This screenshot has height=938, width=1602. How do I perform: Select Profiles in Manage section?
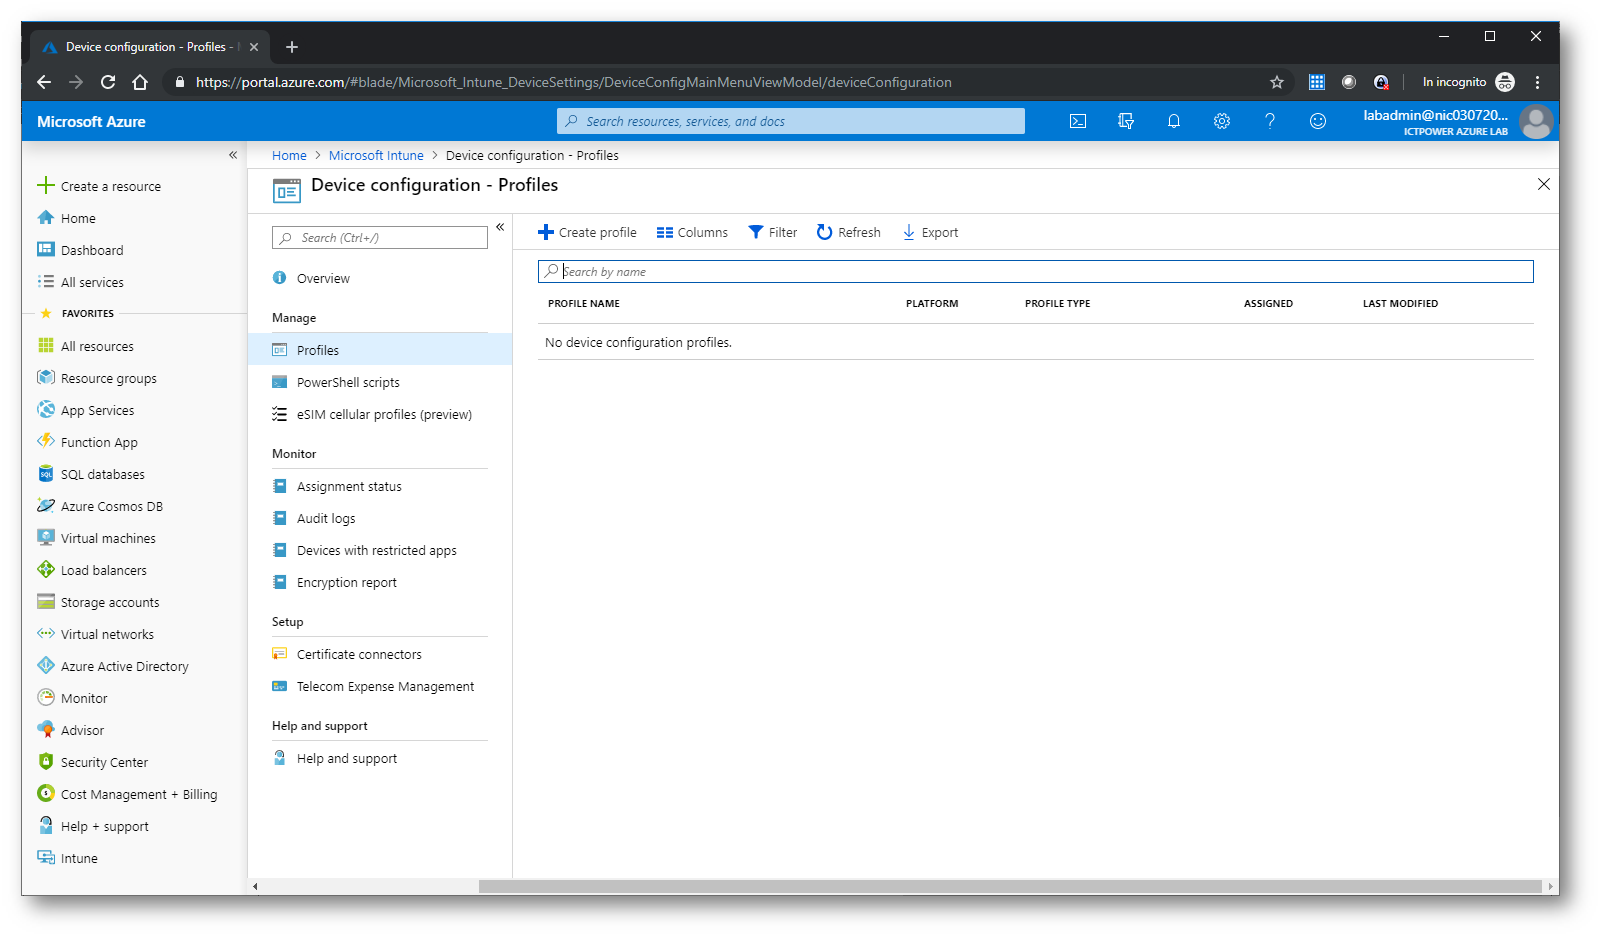tap(380, 350)
